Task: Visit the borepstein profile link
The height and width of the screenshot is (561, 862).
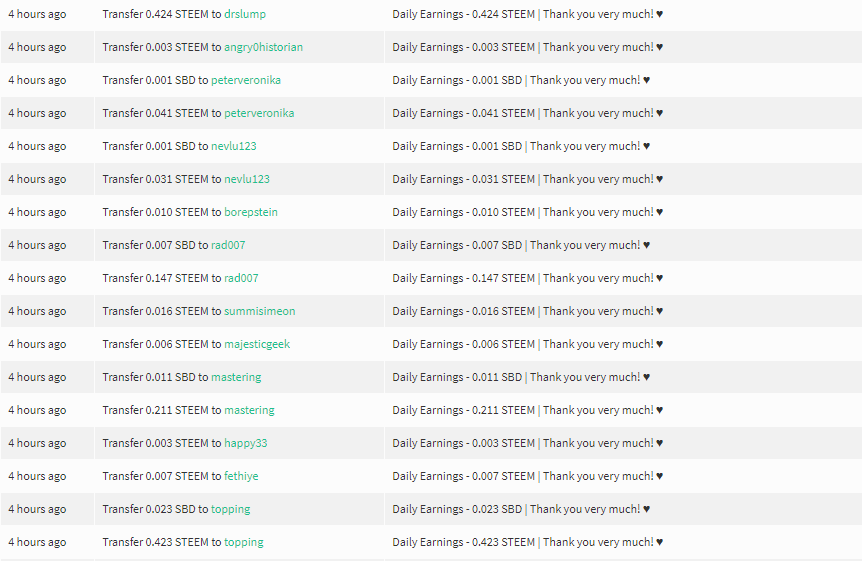Action: click(x=251, y=212)
